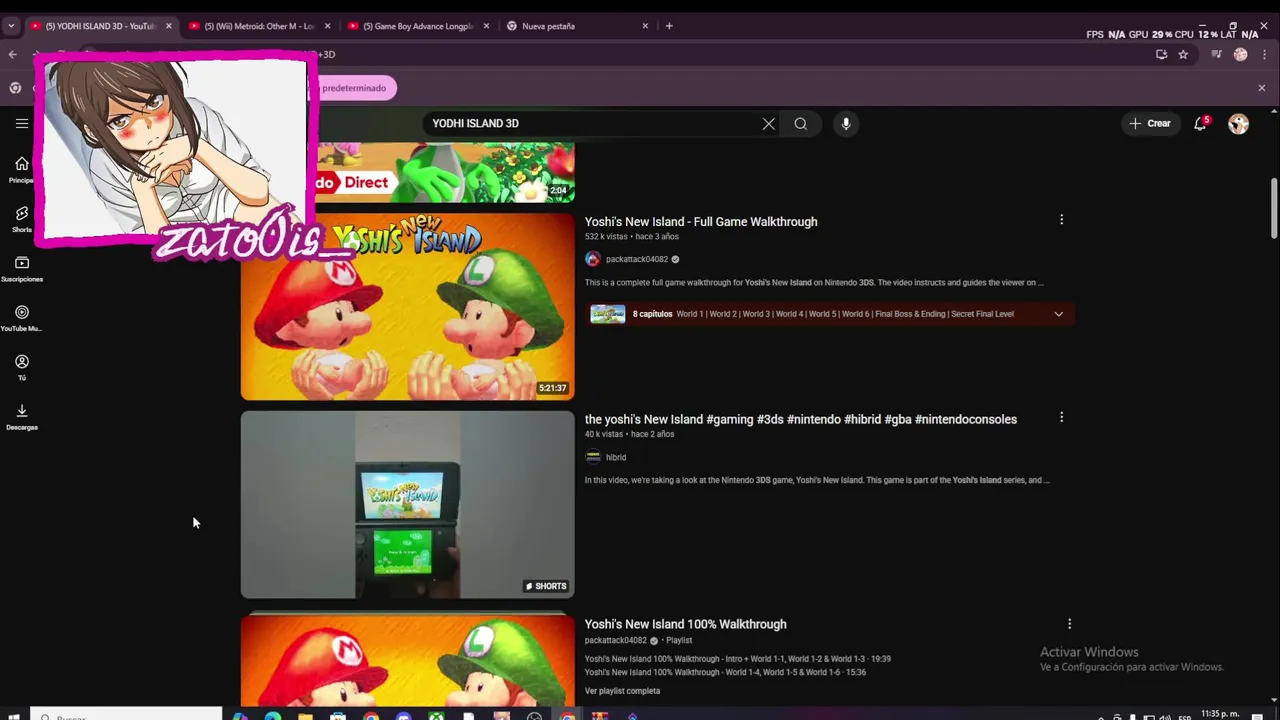
Task: Open options menu for Full Game Walkthrough
Action: pyautogui.click(x=1061, y=220)
